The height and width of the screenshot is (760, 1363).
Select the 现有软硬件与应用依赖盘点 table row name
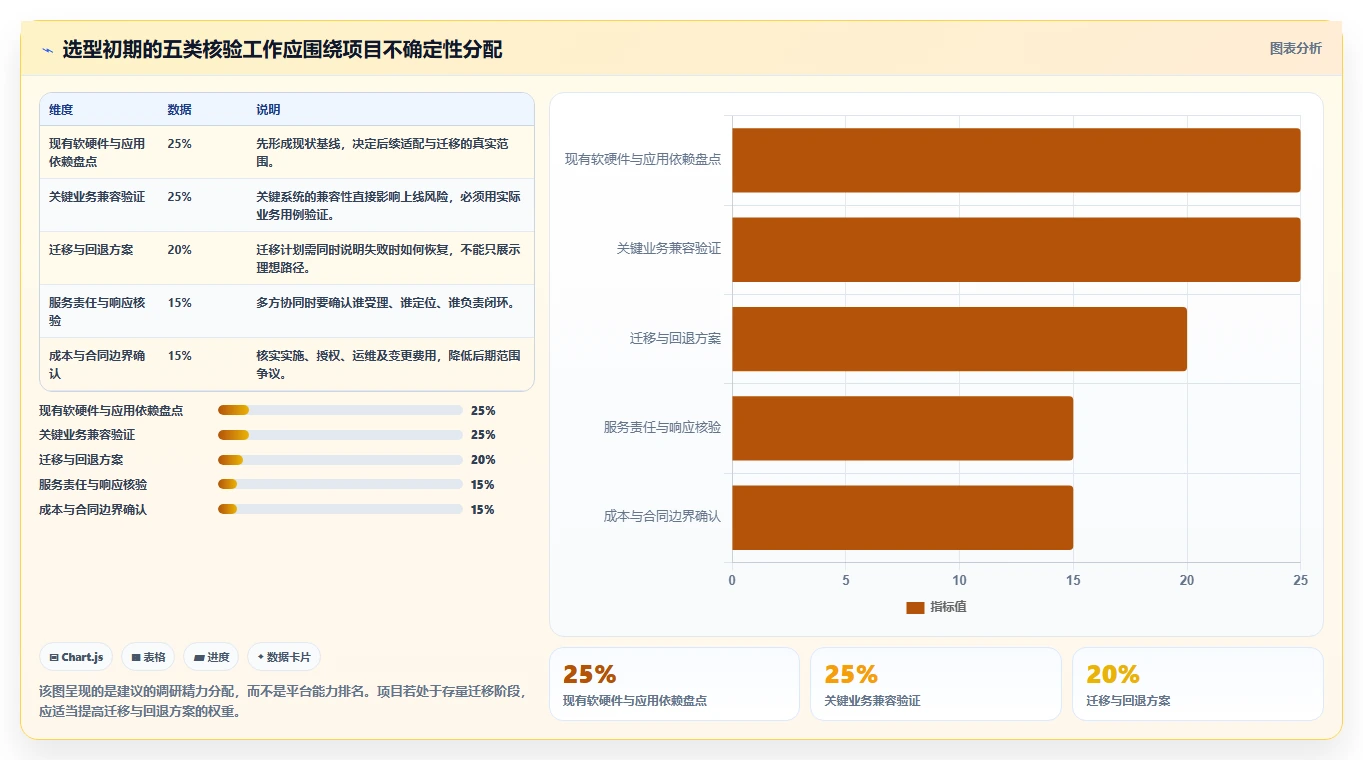[x=97, y=152]
